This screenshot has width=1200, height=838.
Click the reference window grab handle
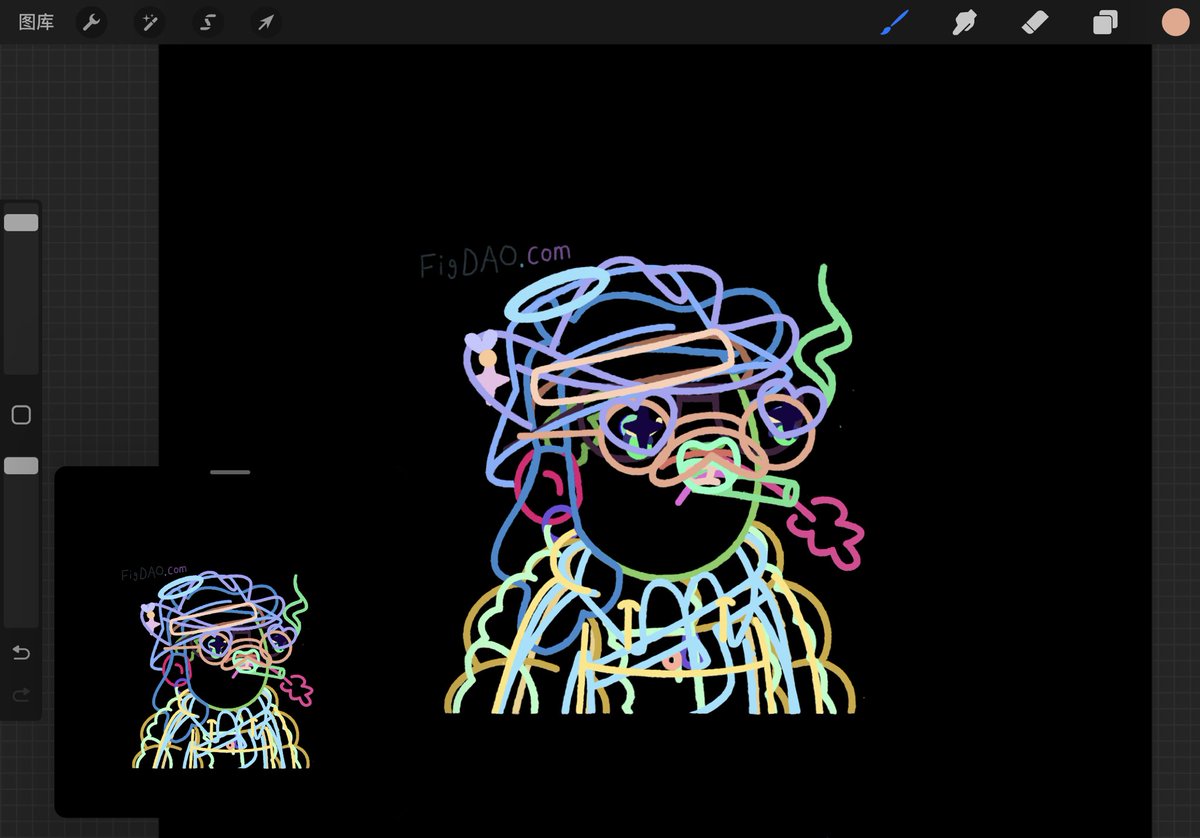point(230,472)
